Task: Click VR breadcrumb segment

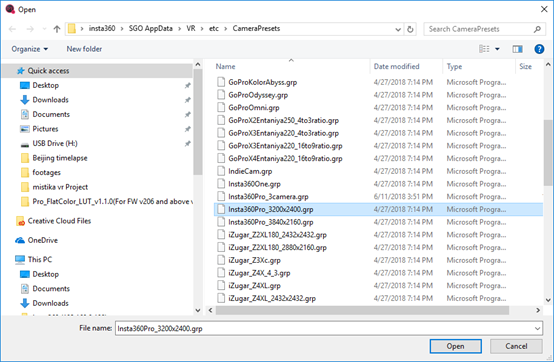Action: tap(191, 29)
